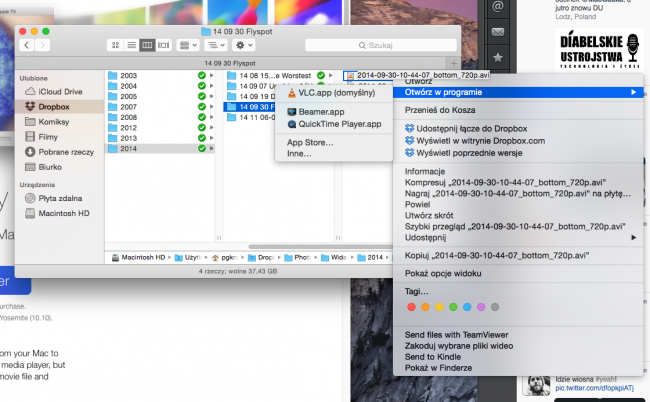The height and width of the screenshot is (402, 650).
Task: Click Utwórz skrót
Action: tap(429, 216)
